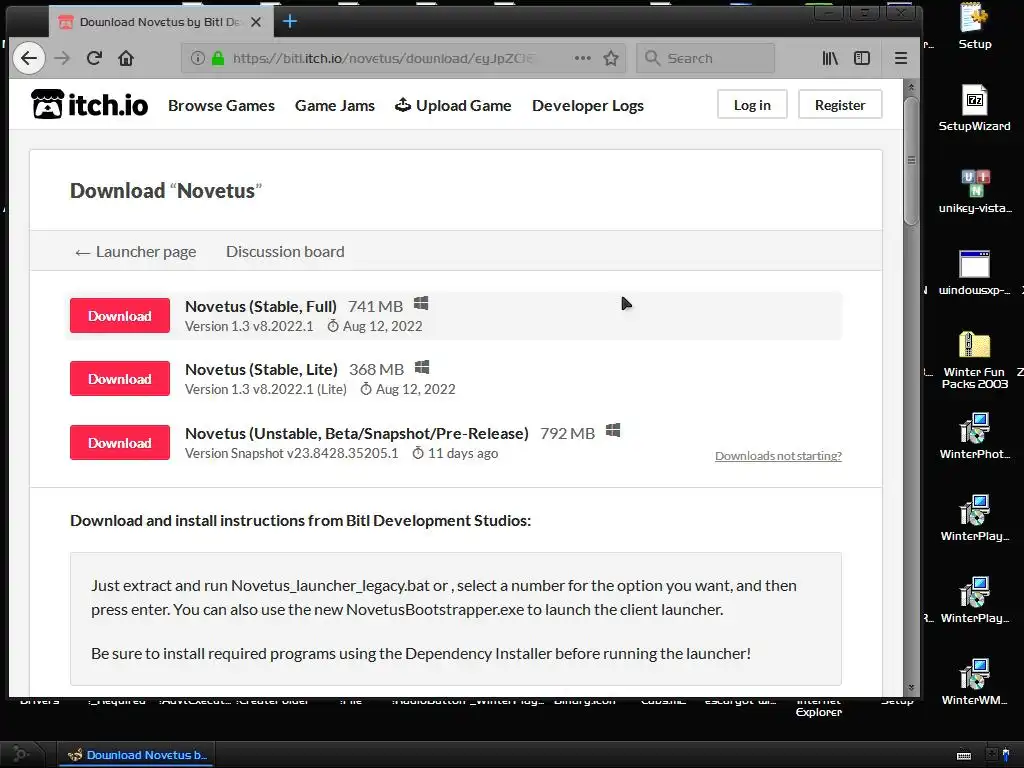Click the browser Search box
Viewport: 1024px width, 768px height.
[705, 58]
